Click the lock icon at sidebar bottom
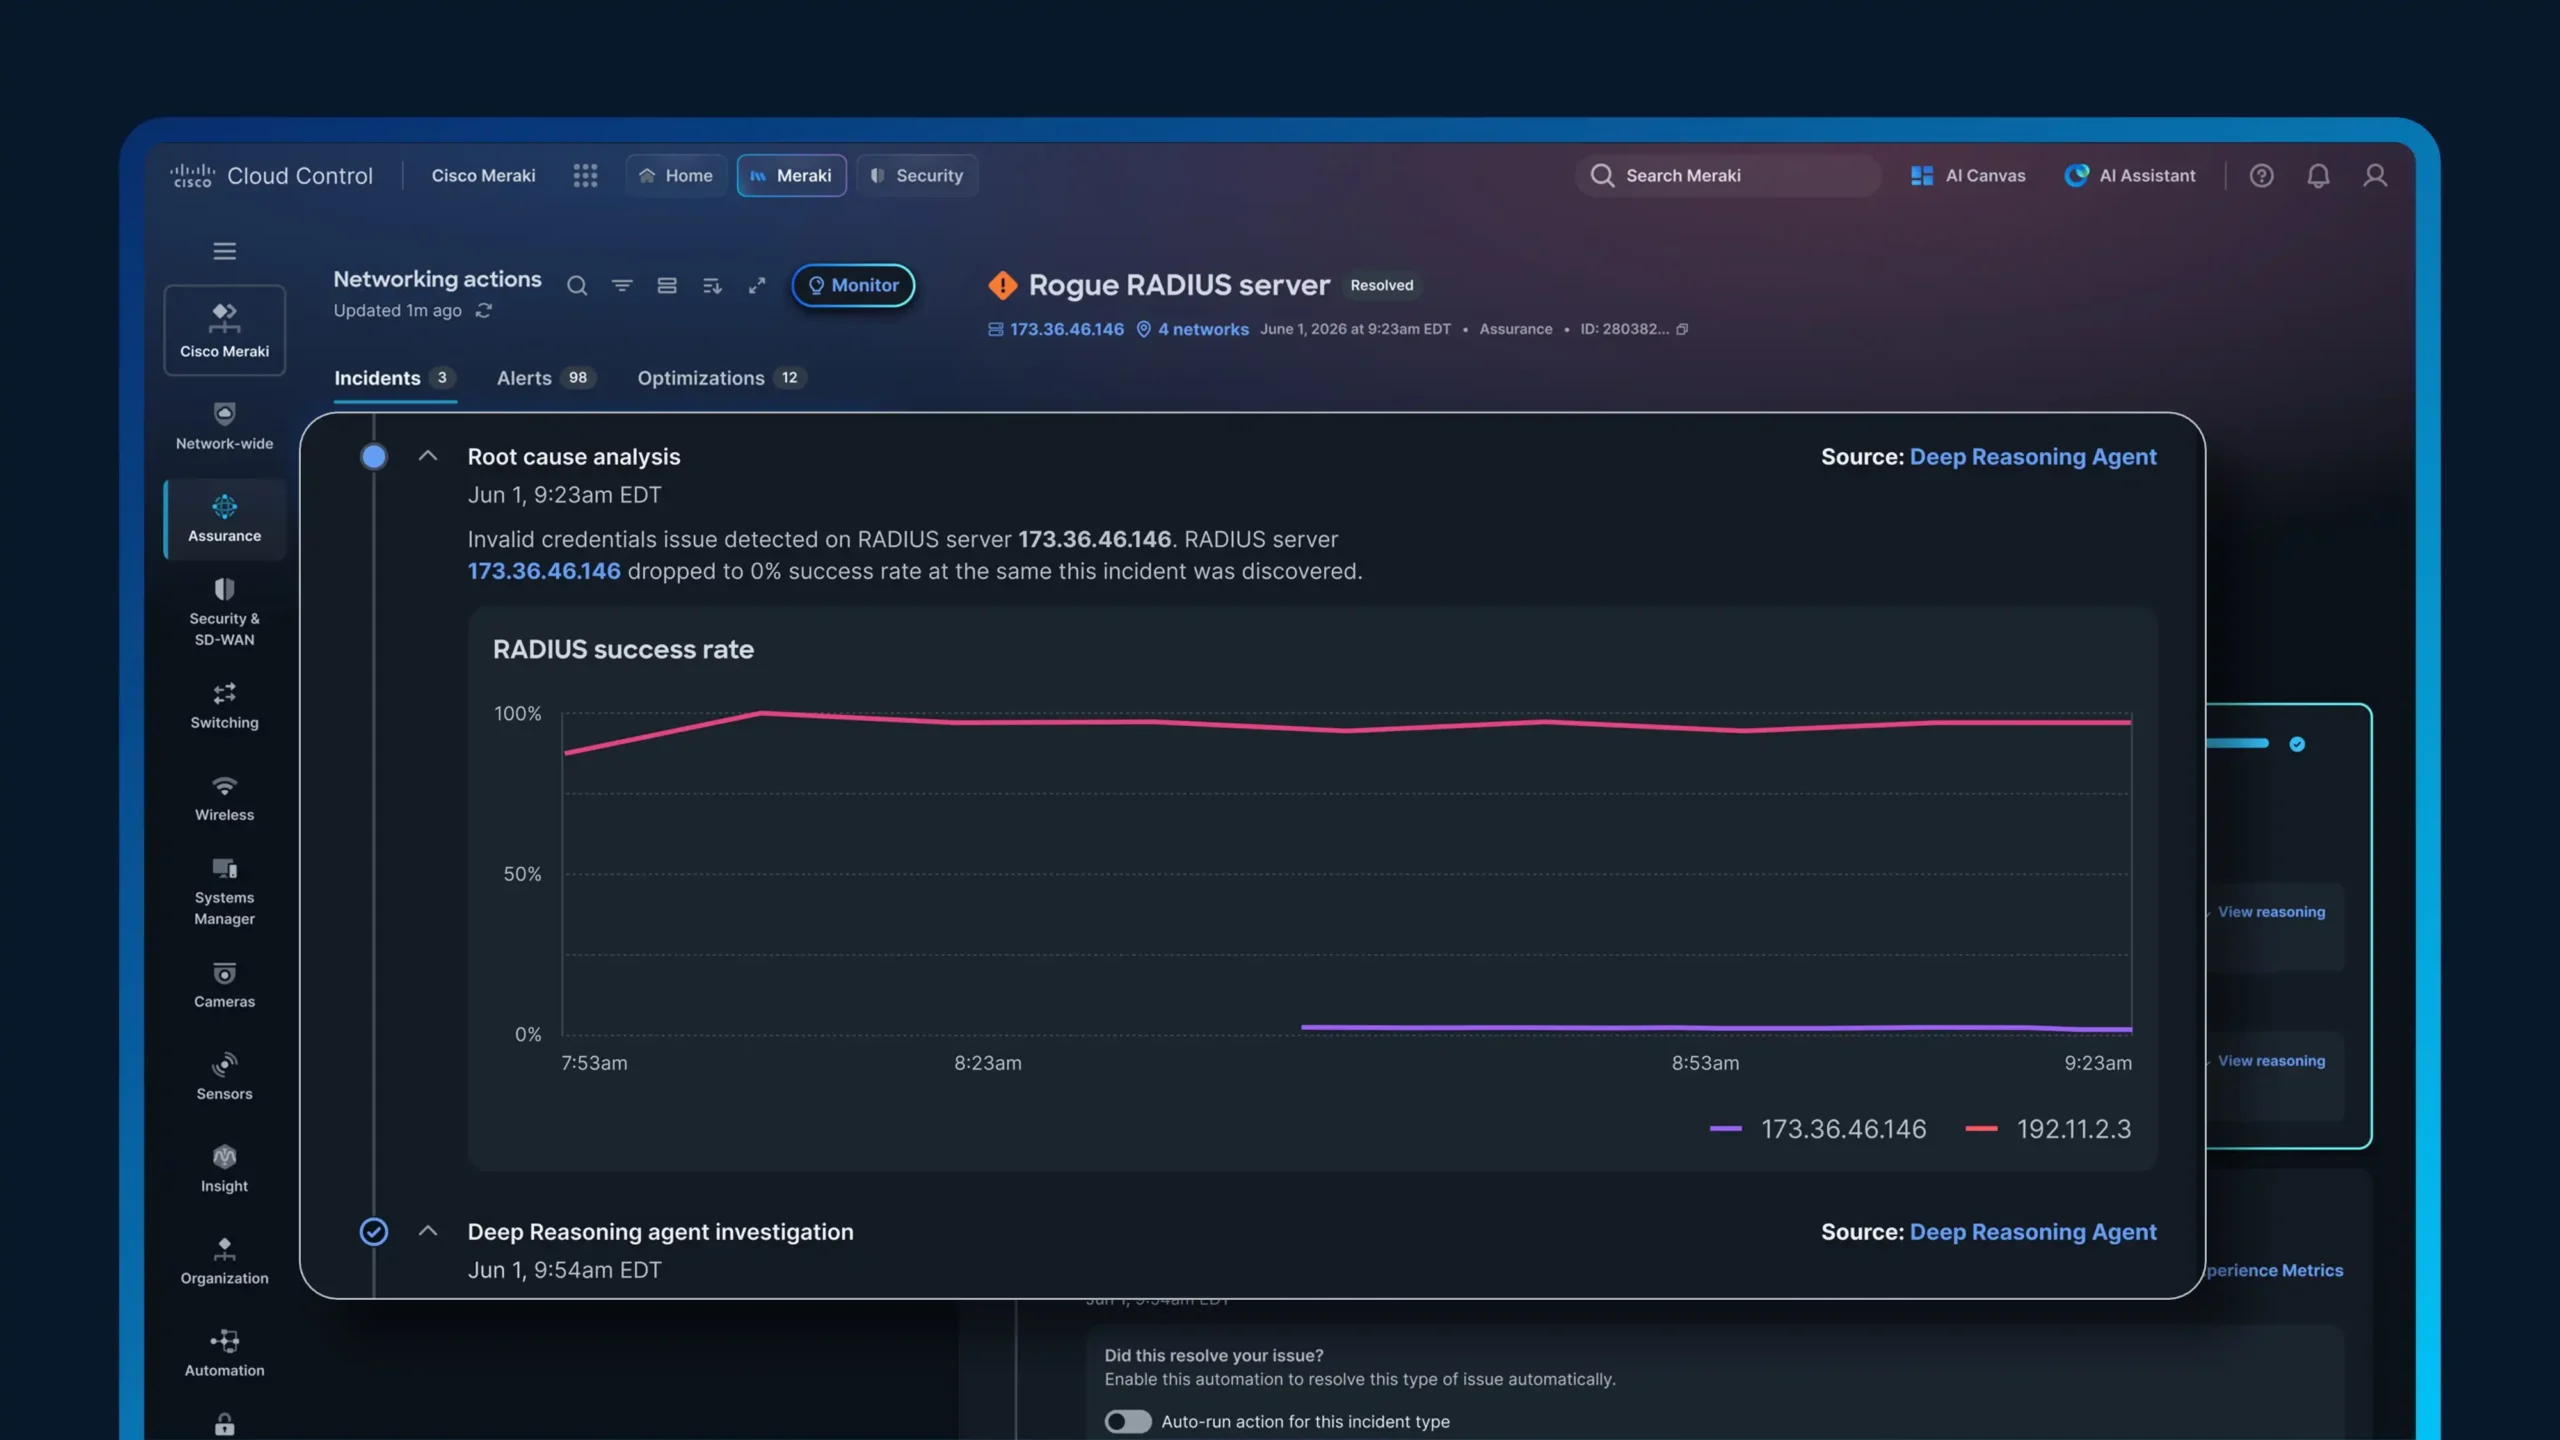The width and height of the screenshot is (2560, 1440). click(224, 1425)
